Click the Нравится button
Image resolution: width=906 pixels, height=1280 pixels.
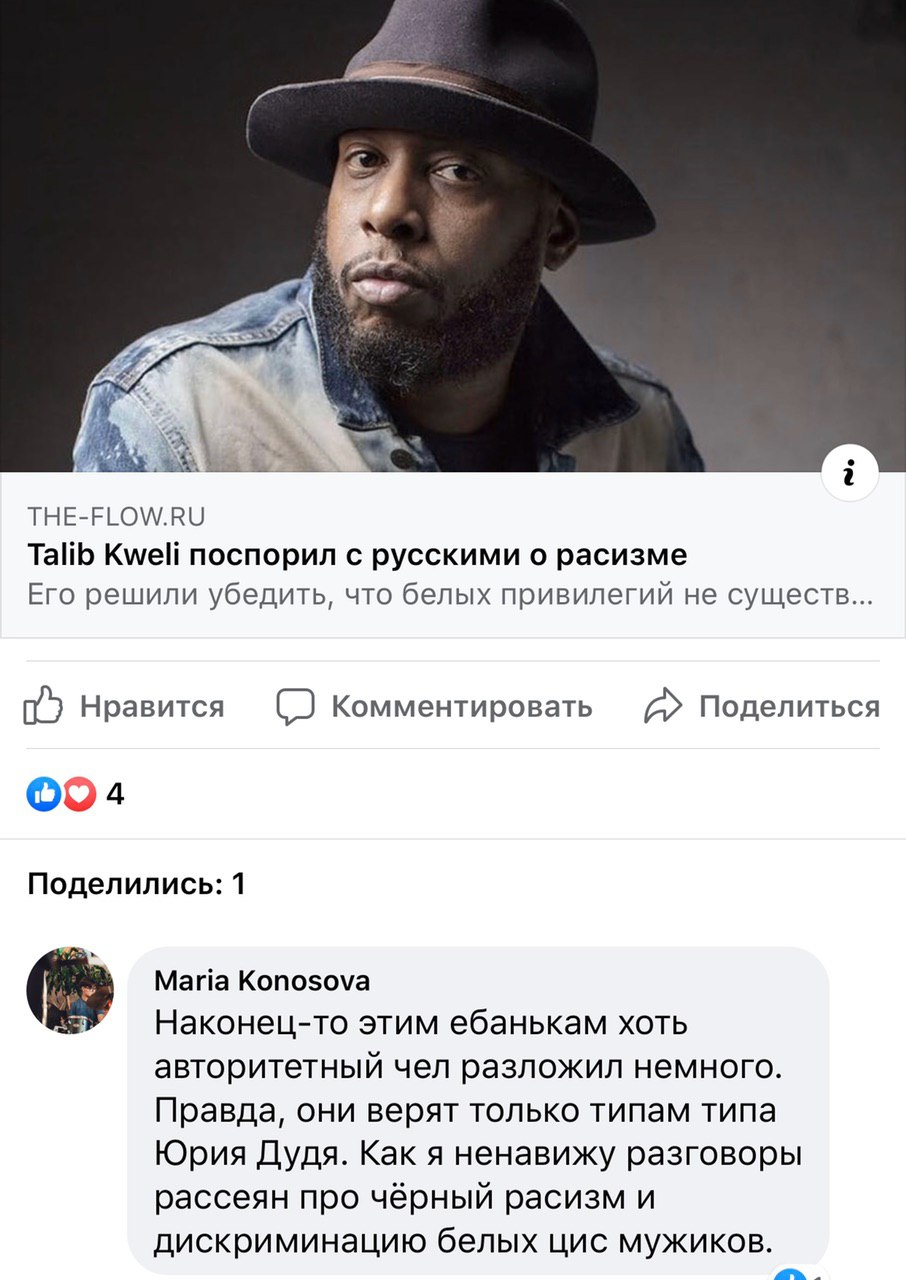pyautogui.click(x=124, y=707)
